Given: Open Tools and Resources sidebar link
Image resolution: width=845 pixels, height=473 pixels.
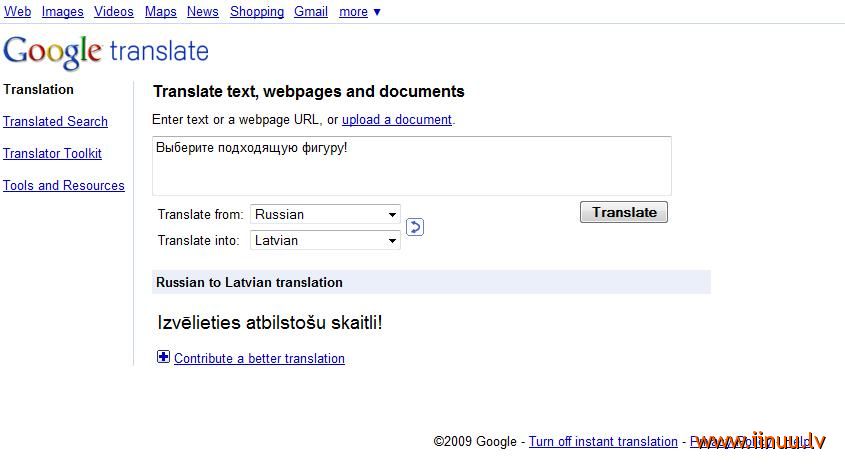Looking at the screenshot, I should coord(64,185).
